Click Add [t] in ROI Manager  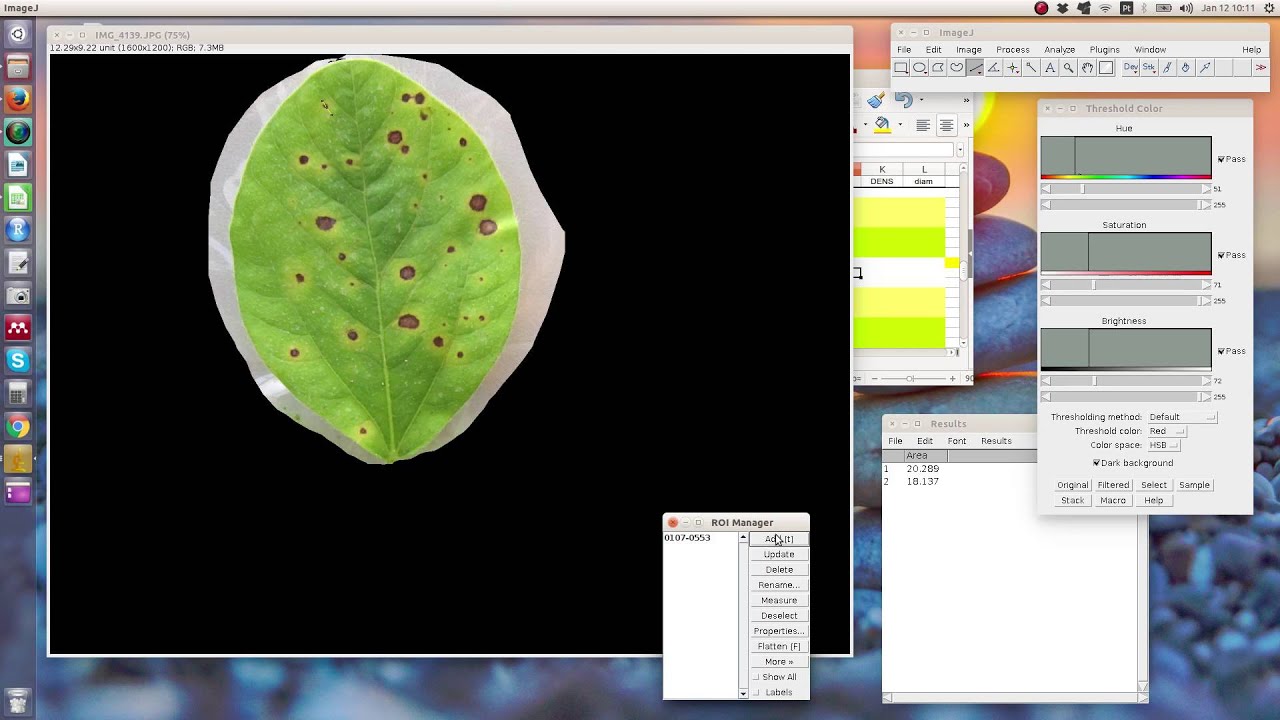(x=779, y=539)
